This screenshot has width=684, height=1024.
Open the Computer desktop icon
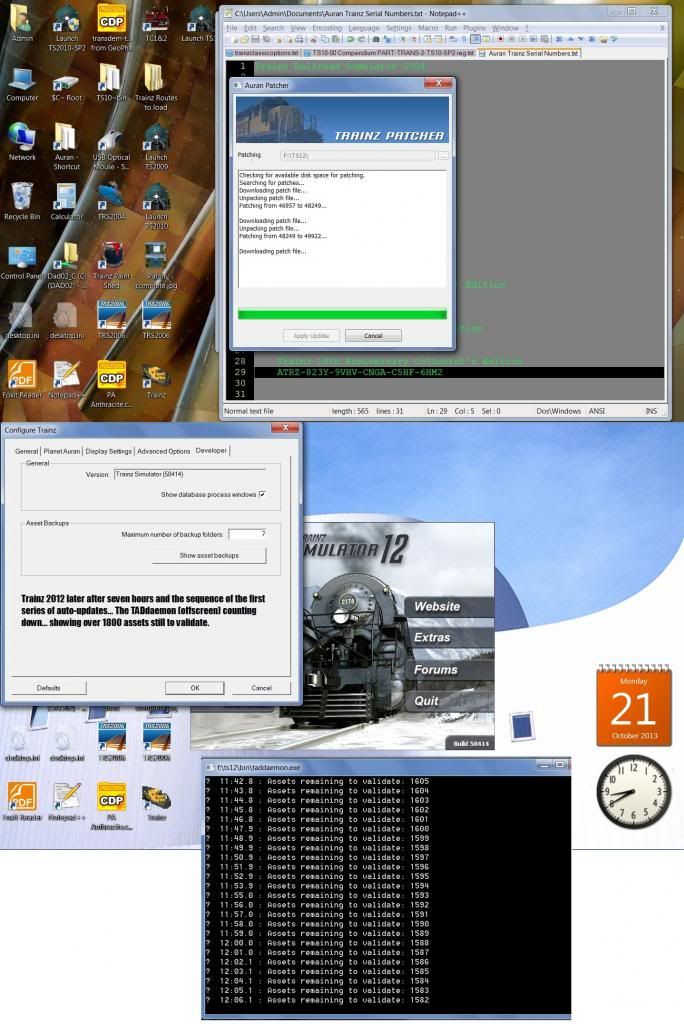(x=22, y=84)
